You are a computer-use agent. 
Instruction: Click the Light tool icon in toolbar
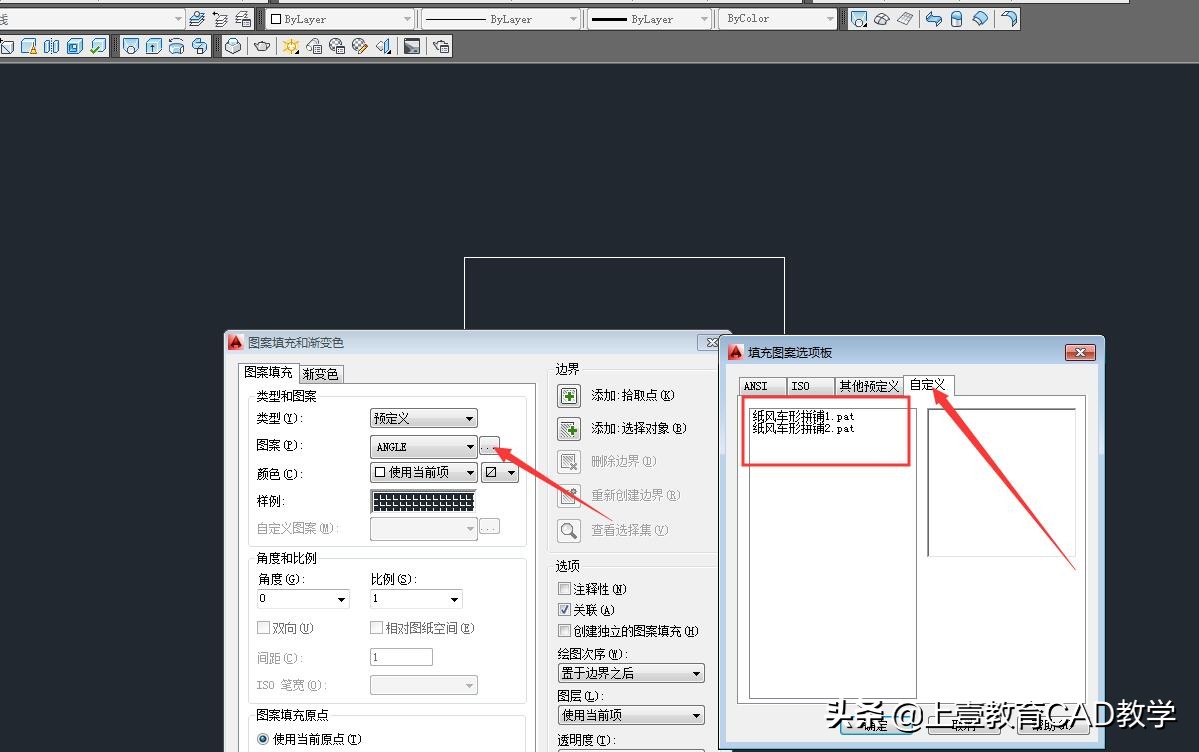coord(291,45)
